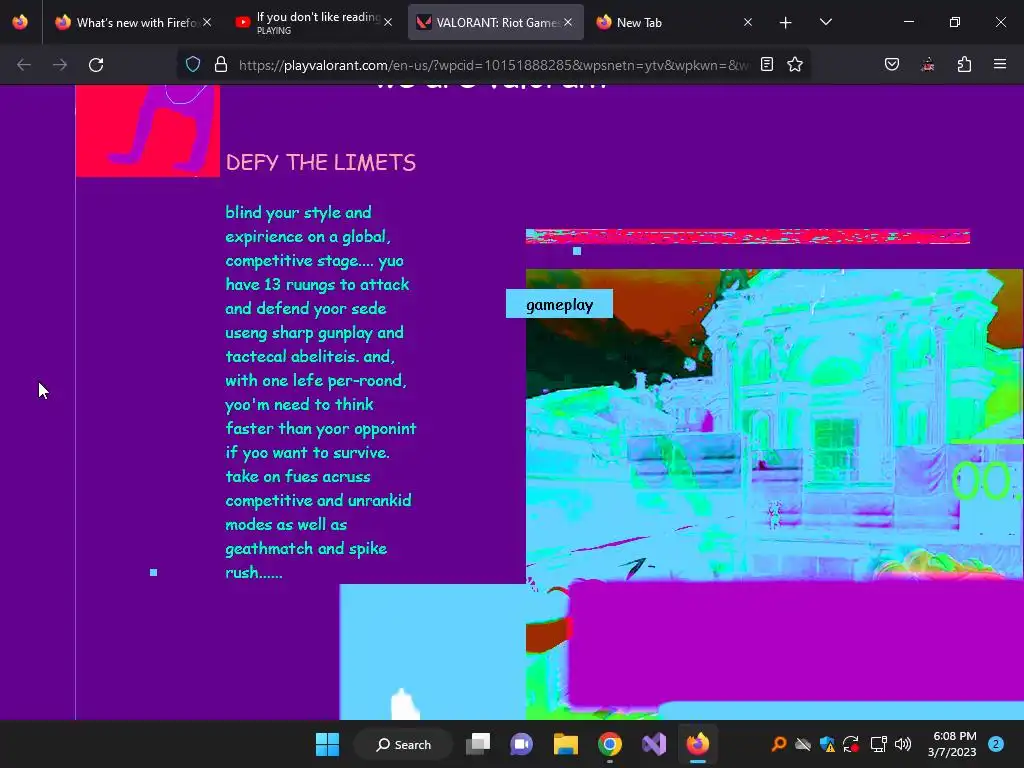Click the text "geathmatch and spike"
Viewport: 1024px width, 768px height.
click(306, 548)
